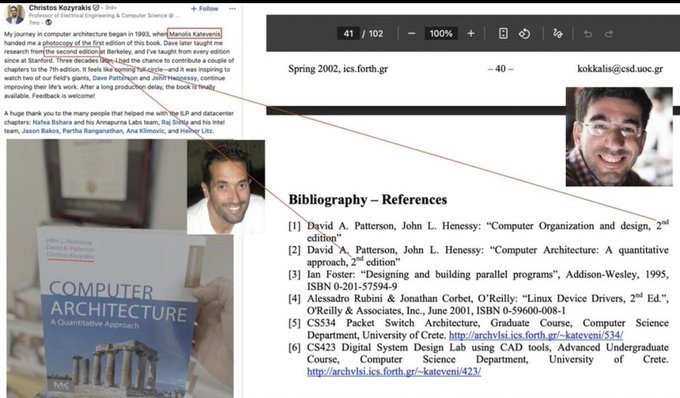Open the archvlsi.ics.forth.gr/~kateveni/534/ link
Viewport: 680px width, 398px height.
pos(536,335)
